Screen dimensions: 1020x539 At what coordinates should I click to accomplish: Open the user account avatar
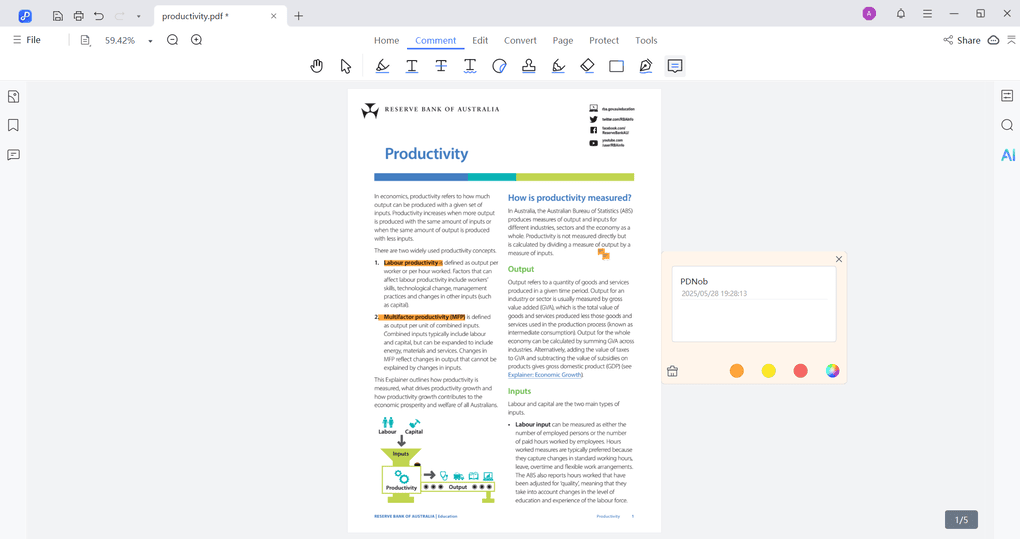click(x=869, y=14)
